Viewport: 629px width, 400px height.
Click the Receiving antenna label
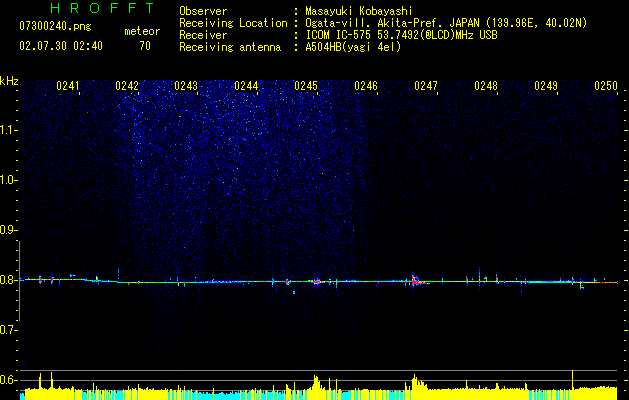tap(230, 47)
